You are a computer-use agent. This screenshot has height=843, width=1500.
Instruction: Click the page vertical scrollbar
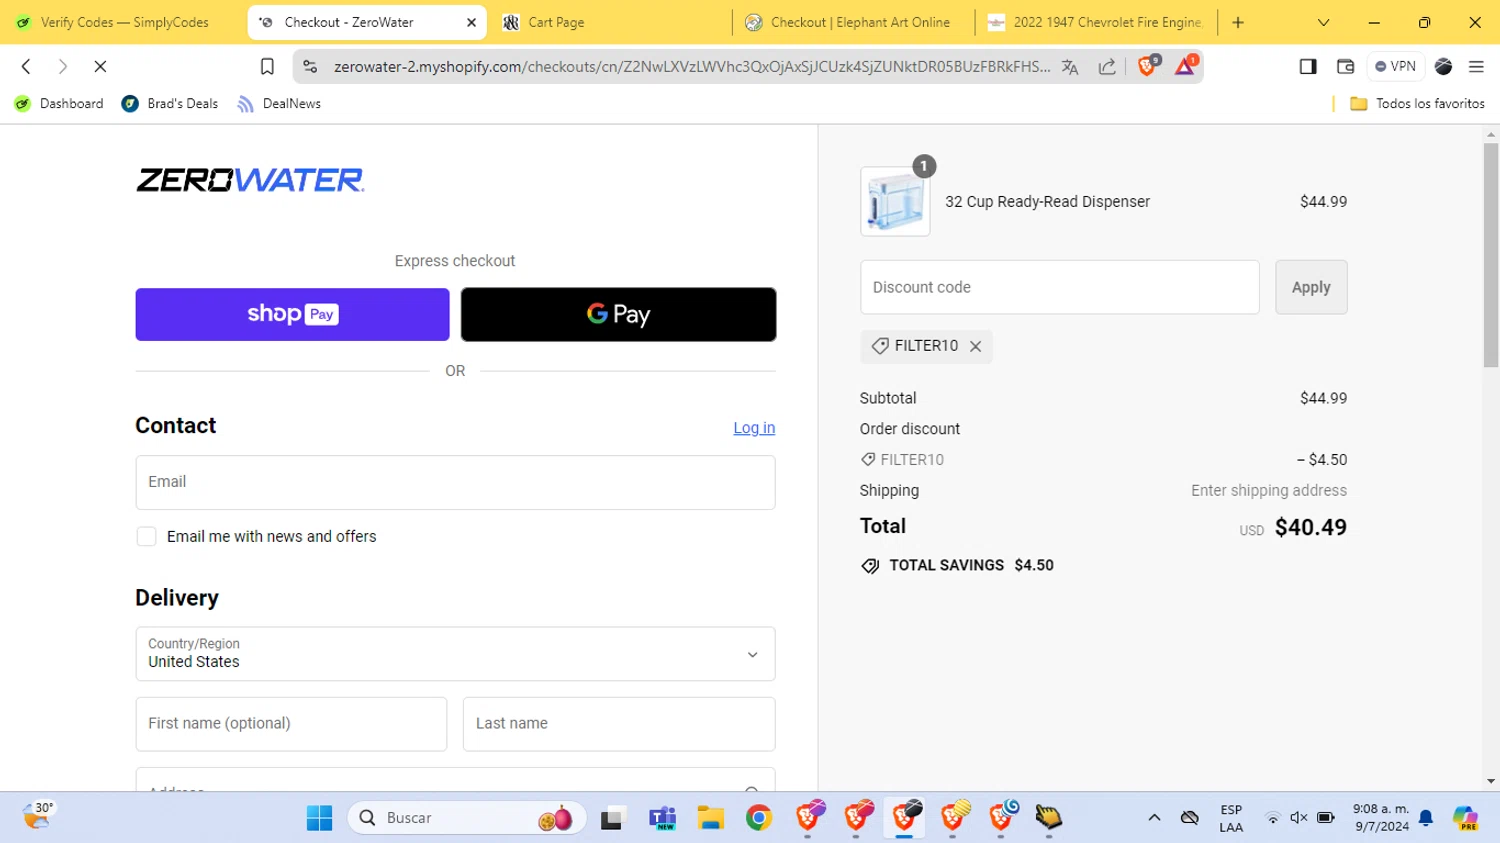point(1491,255)
